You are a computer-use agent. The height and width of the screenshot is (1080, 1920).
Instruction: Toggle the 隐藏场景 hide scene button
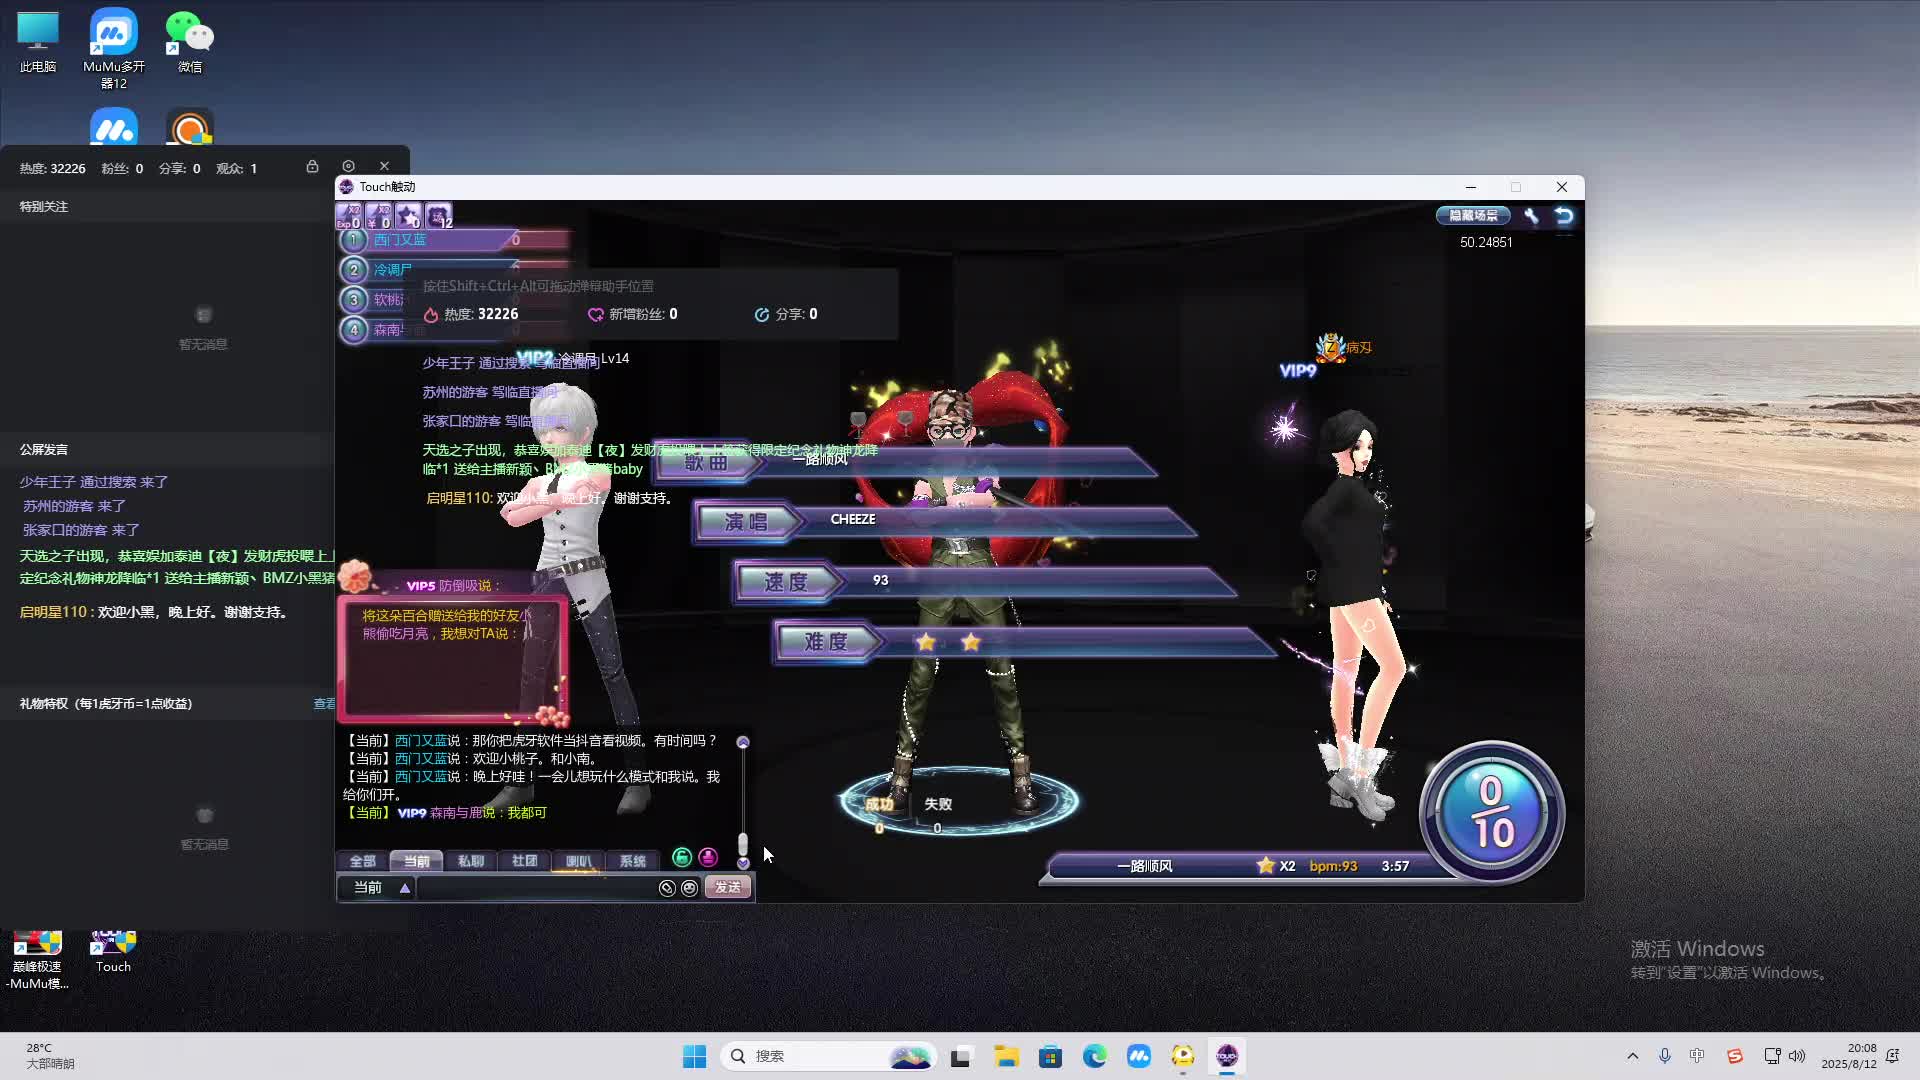coord(1473,216)
